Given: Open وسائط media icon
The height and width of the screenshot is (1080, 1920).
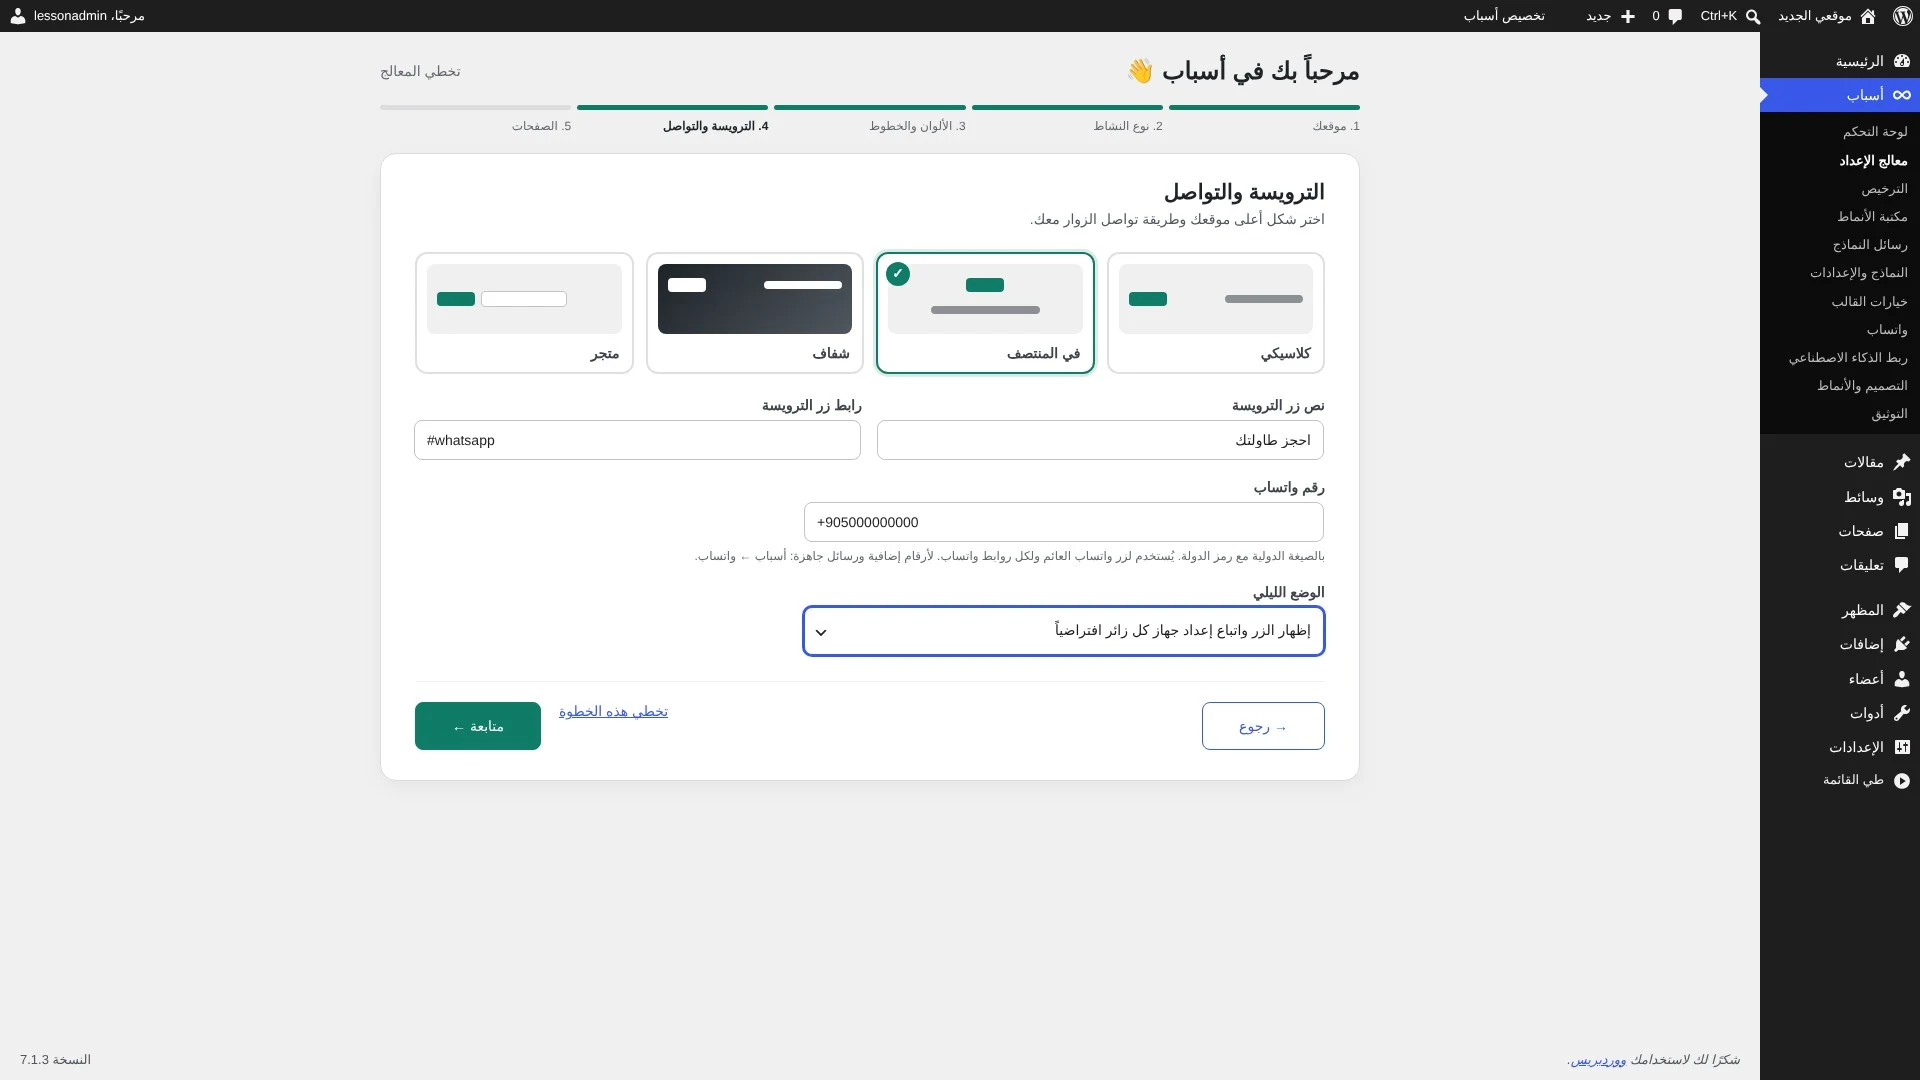Looking at the screenshot, I should pos(1902,497).
